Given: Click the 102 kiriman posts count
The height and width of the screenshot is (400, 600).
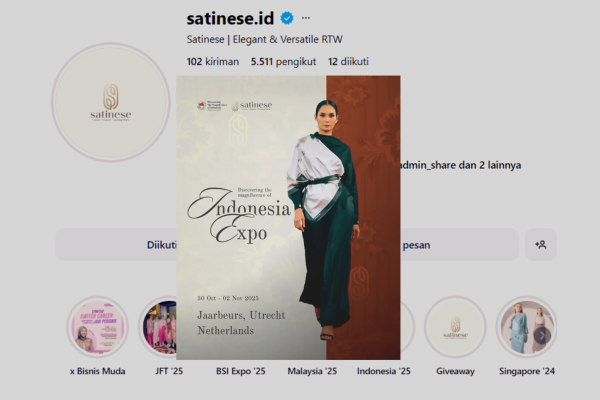Looking at the screenshot, I should point(213,61).
